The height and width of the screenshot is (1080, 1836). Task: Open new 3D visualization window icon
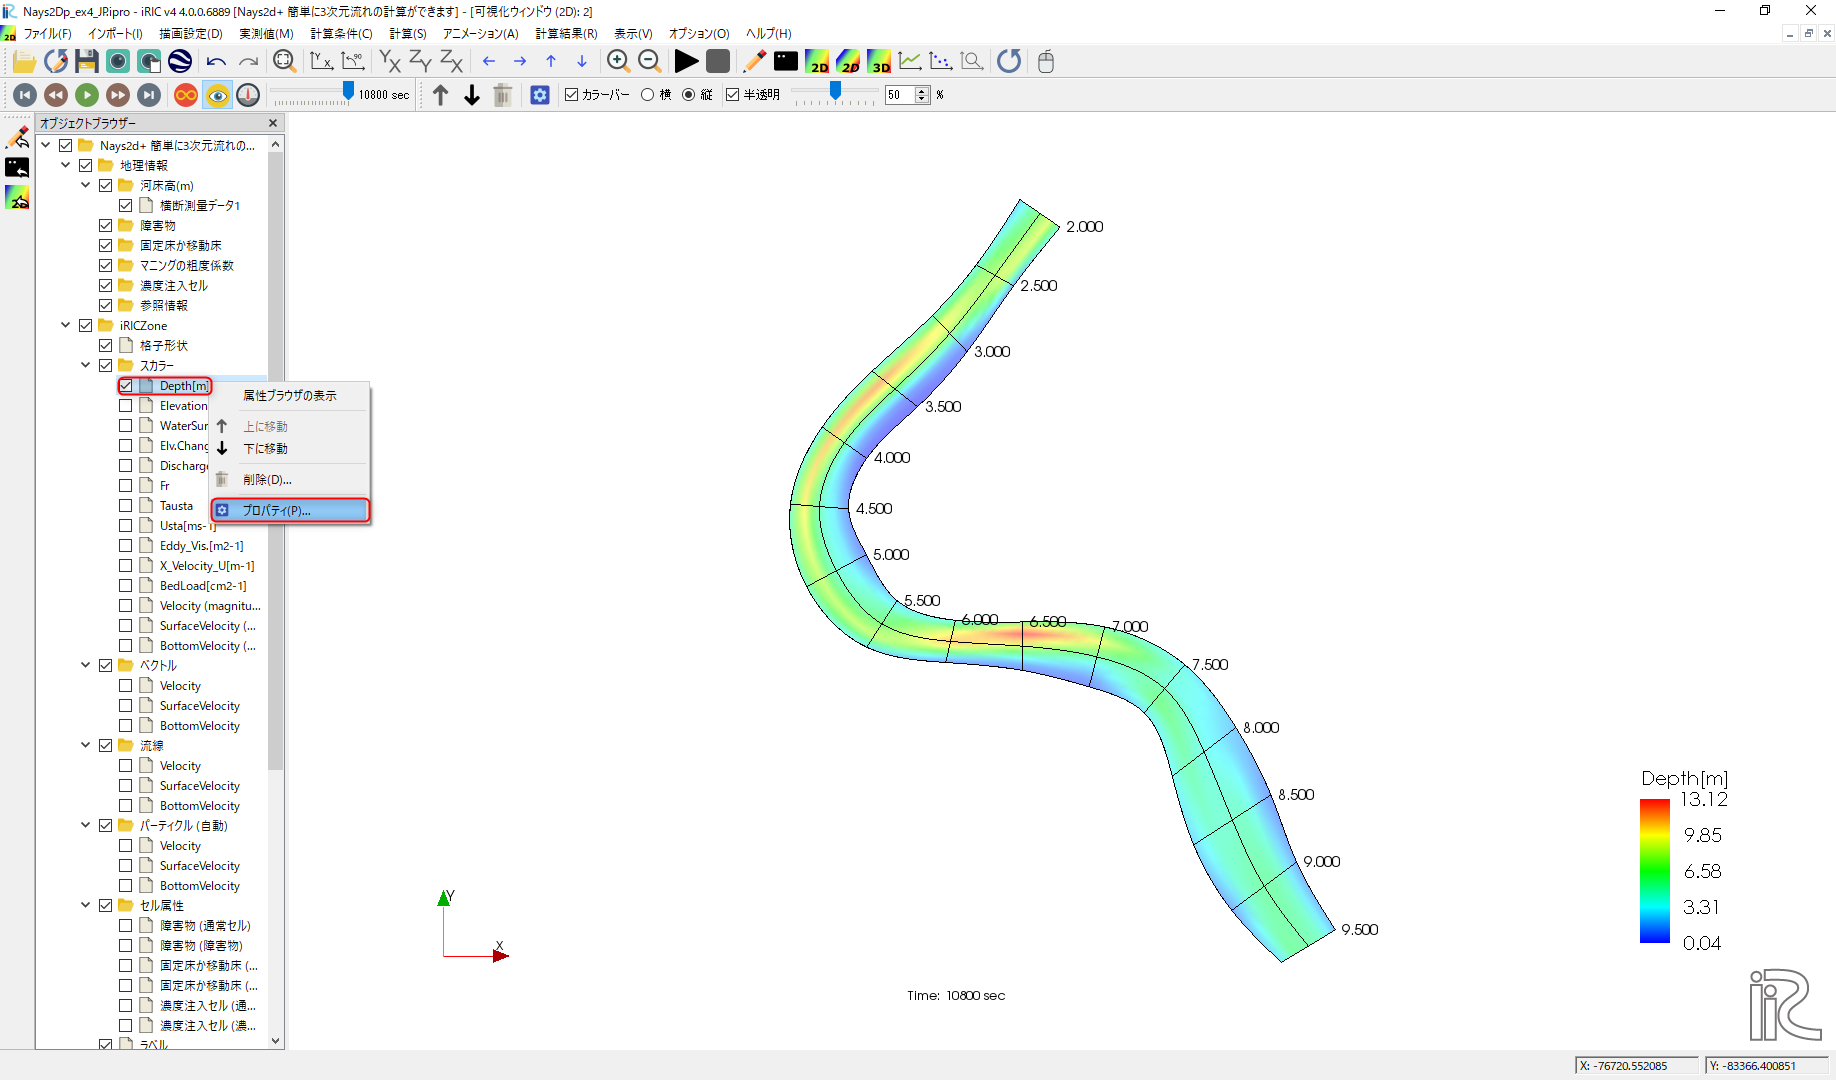[x=879, y=62]
